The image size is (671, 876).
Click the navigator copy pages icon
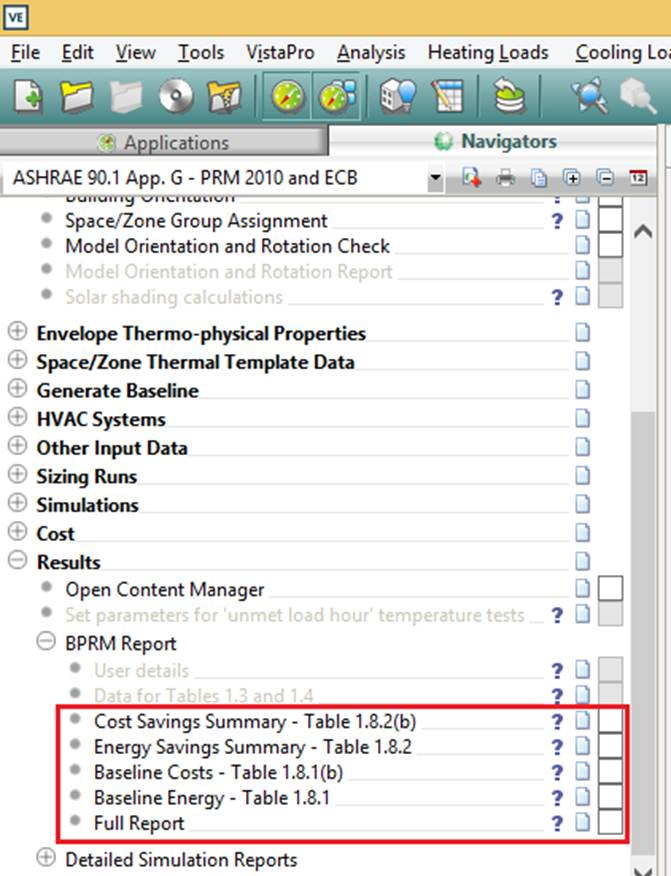[x=539, y=178]
